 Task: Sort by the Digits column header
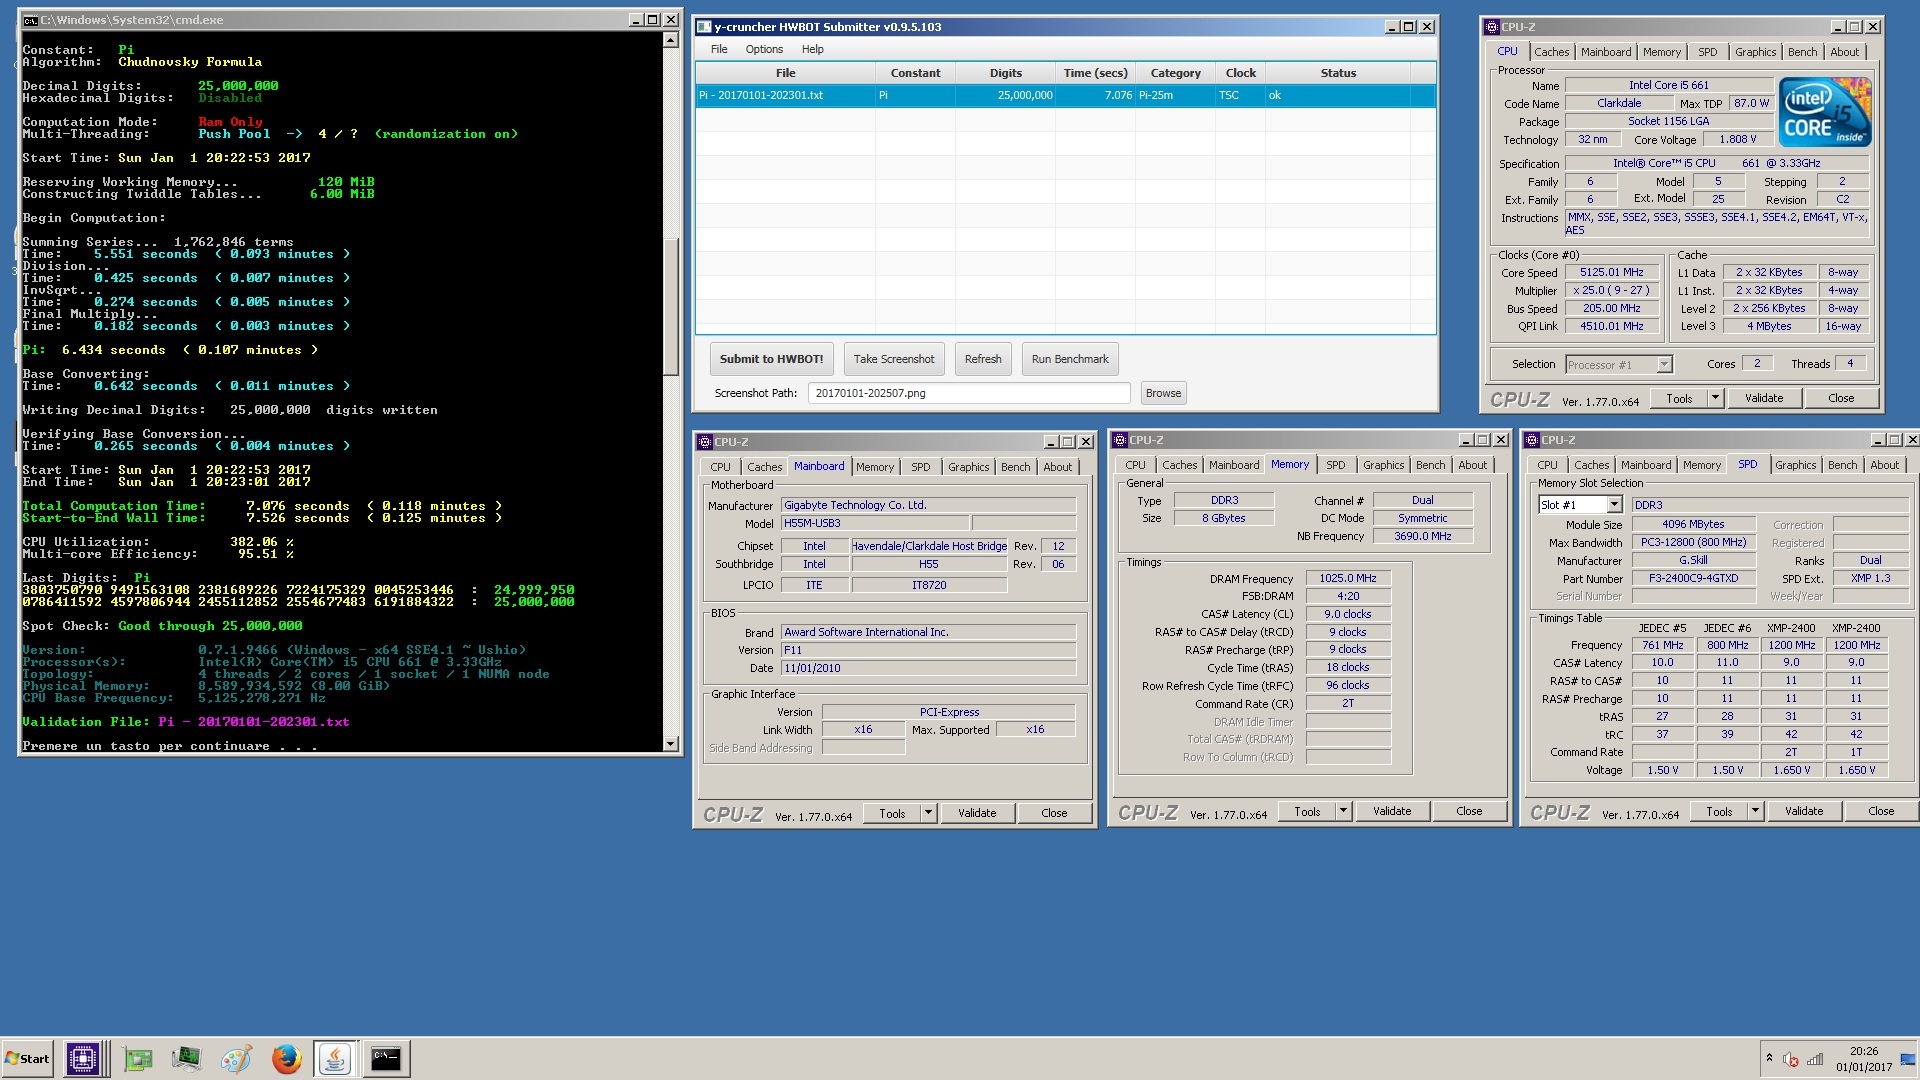1005,73
